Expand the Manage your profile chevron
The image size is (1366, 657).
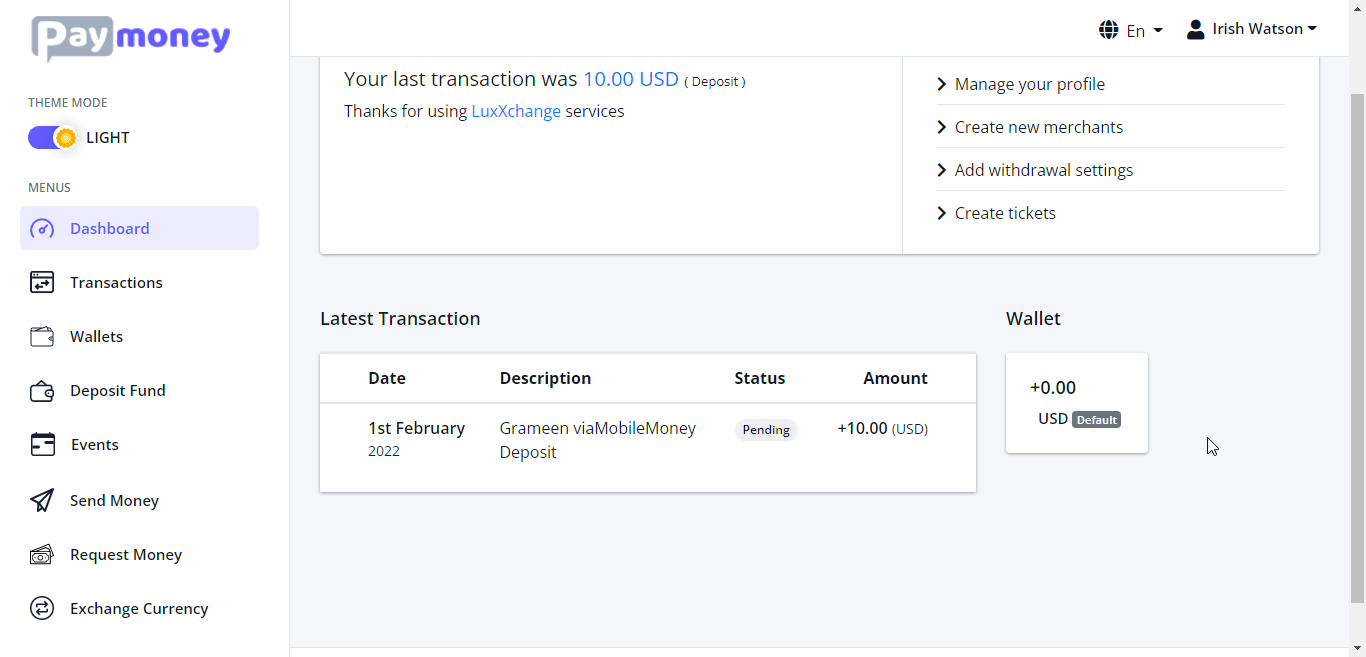pos(942,85)
